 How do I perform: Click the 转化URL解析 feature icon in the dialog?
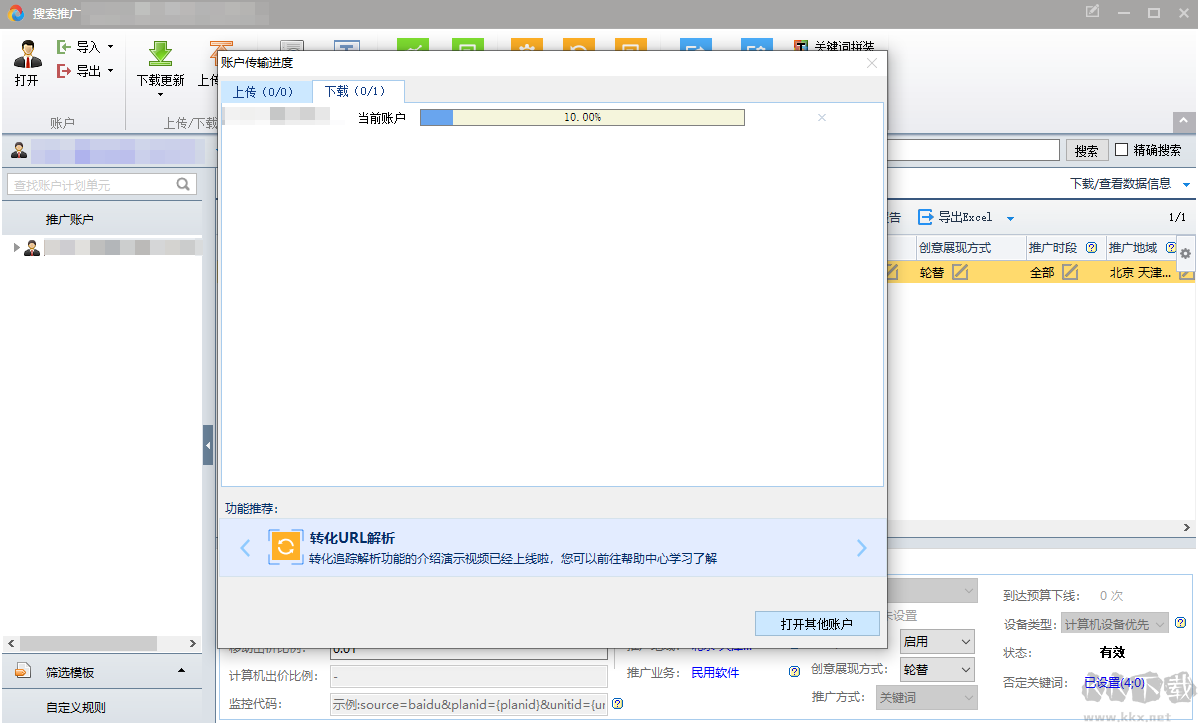[x=286, y=547]
